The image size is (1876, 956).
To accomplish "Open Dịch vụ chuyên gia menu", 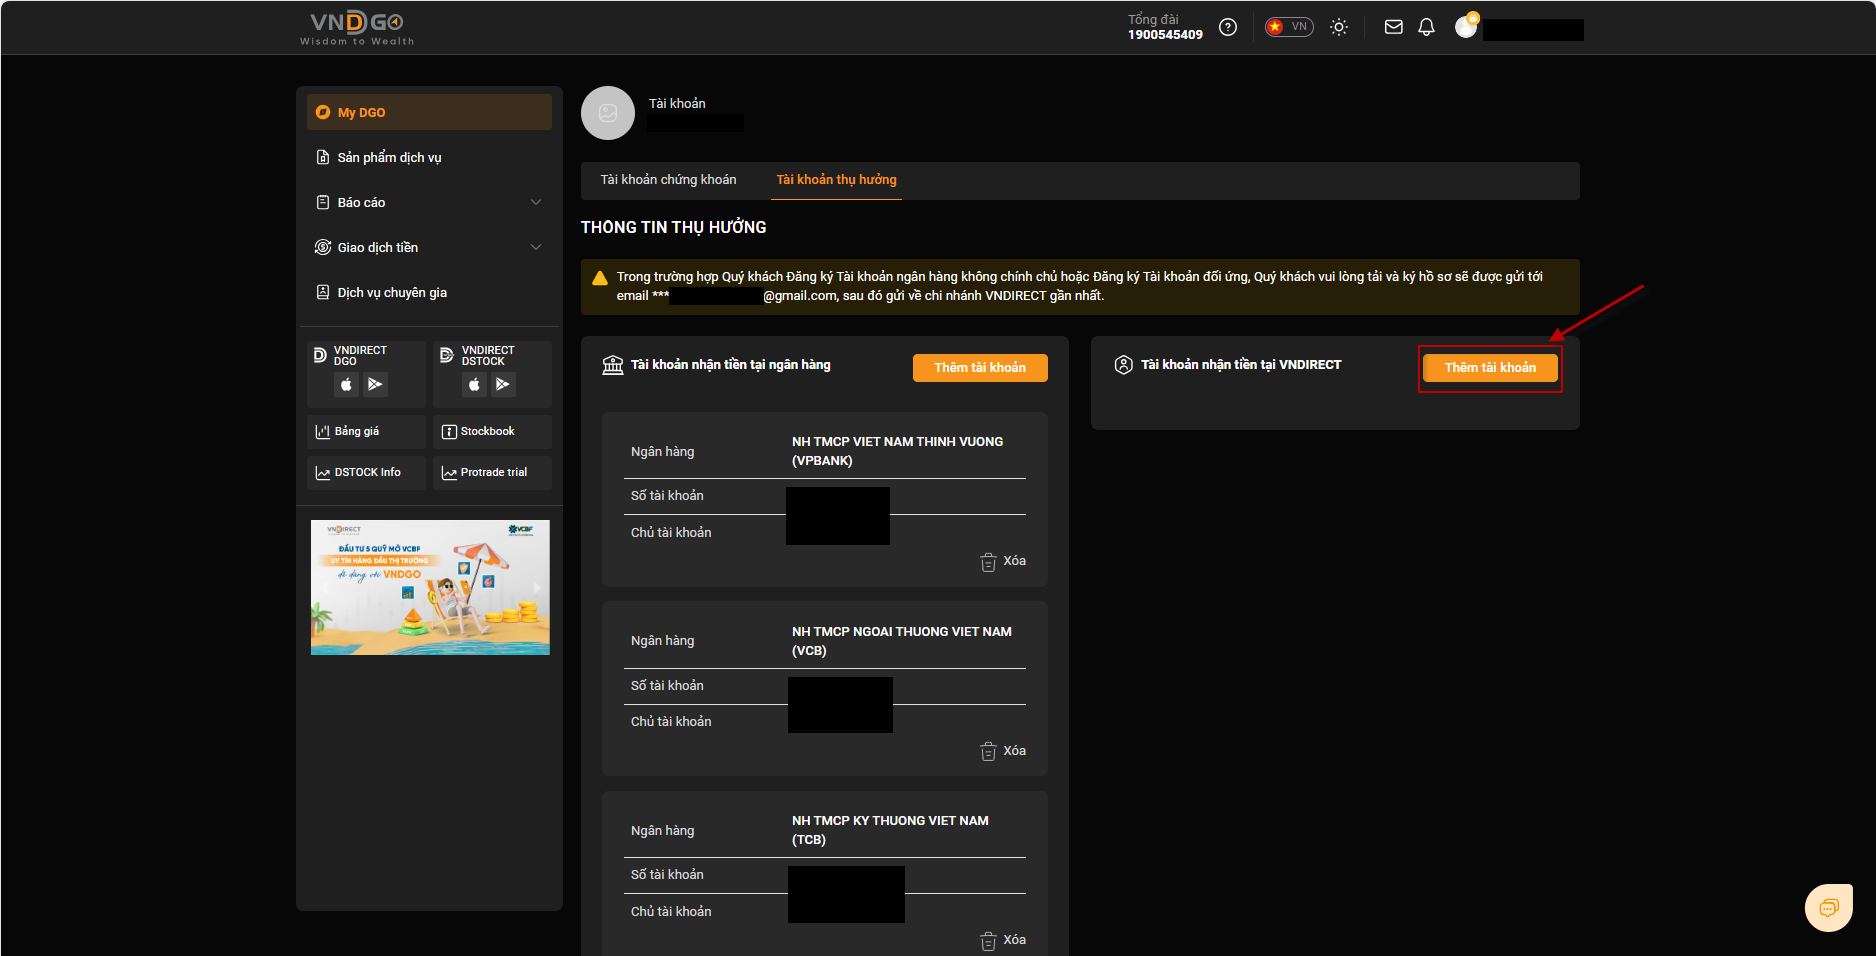I will (429, 292).
